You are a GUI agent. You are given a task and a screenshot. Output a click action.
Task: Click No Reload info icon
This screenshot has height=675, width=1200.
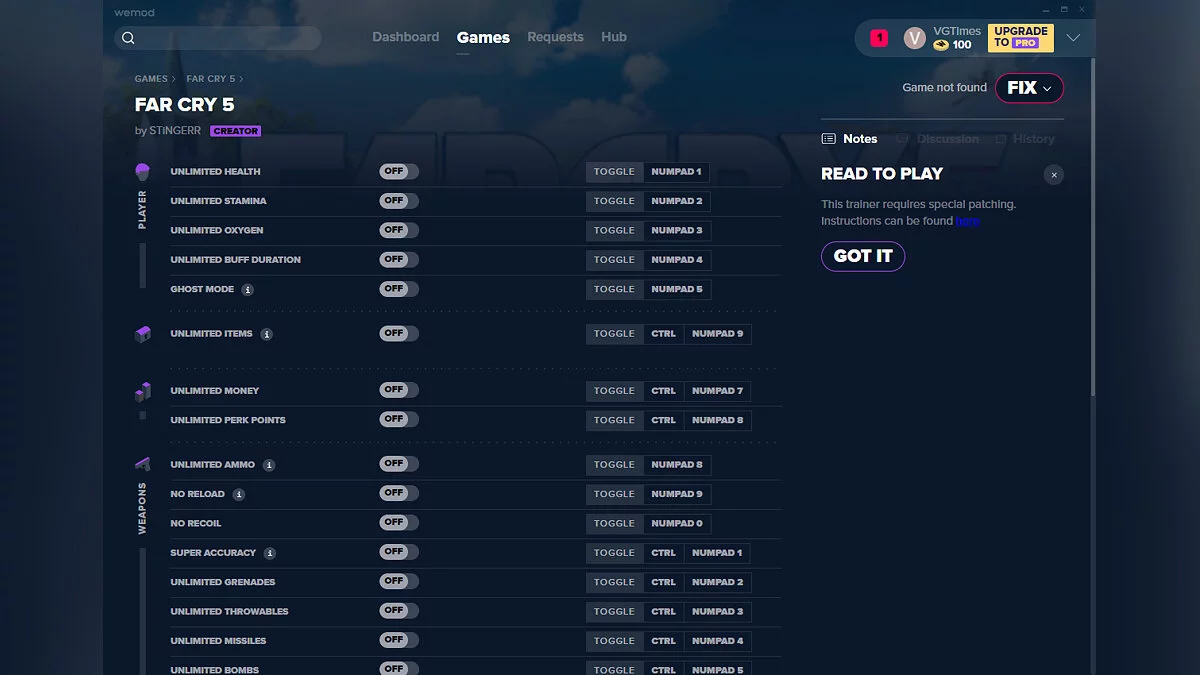239,494
